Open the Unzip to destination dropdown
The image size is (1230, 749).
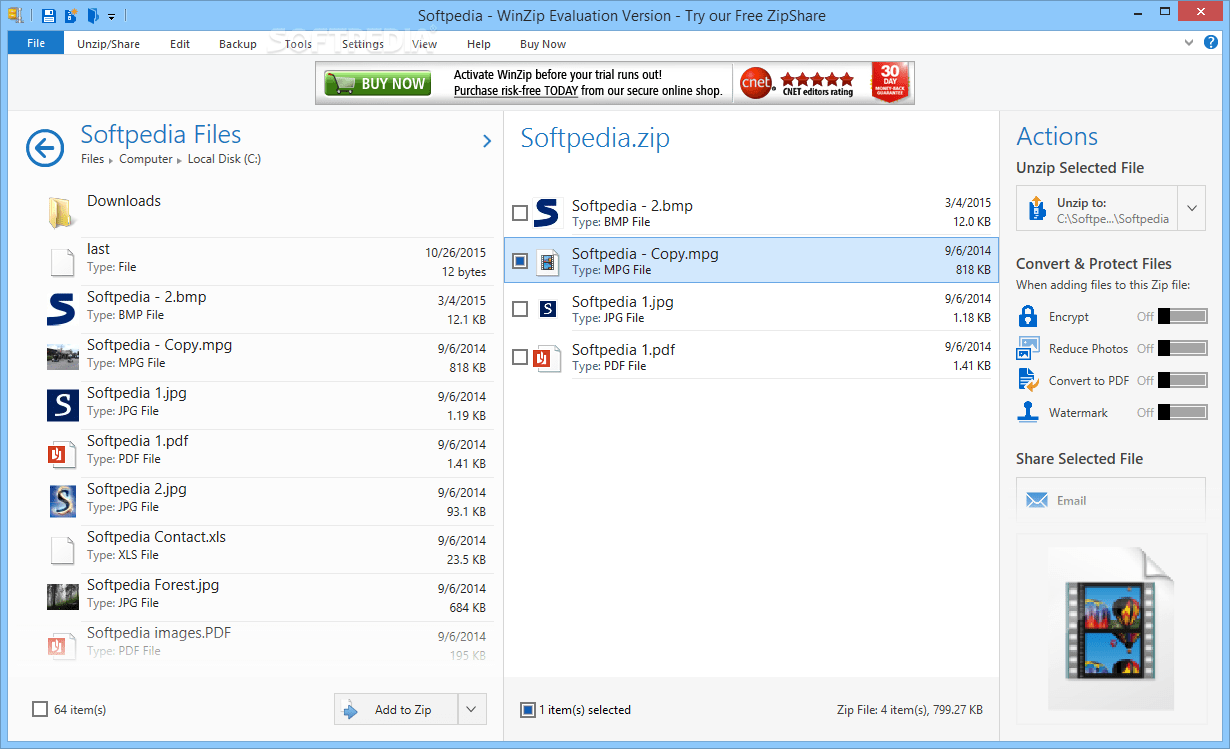click(1191, 207)
